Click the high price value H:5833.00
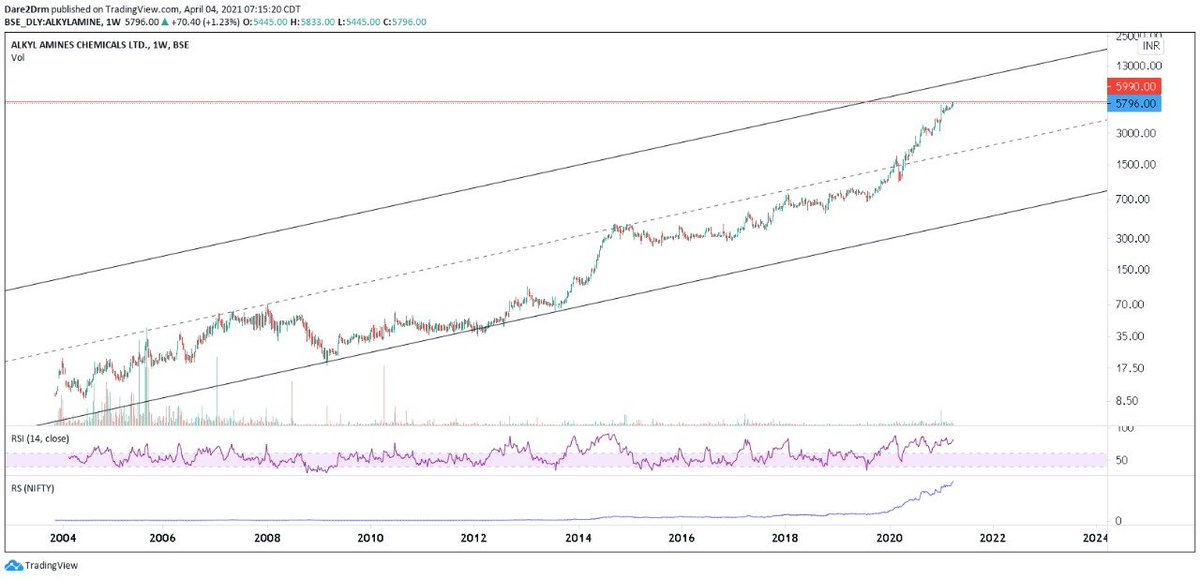 (312, 21)
